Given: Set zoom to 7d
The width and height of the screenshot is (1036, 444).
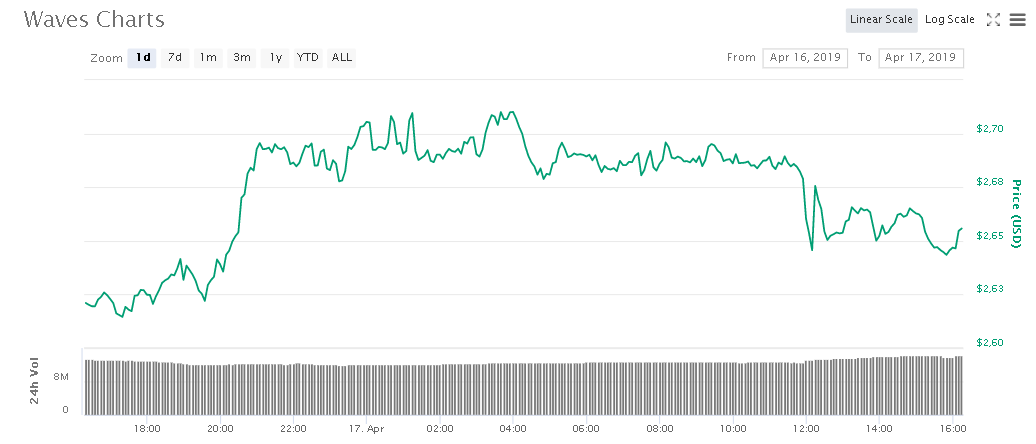Looking at the screenshot, I should pos(175,58).
